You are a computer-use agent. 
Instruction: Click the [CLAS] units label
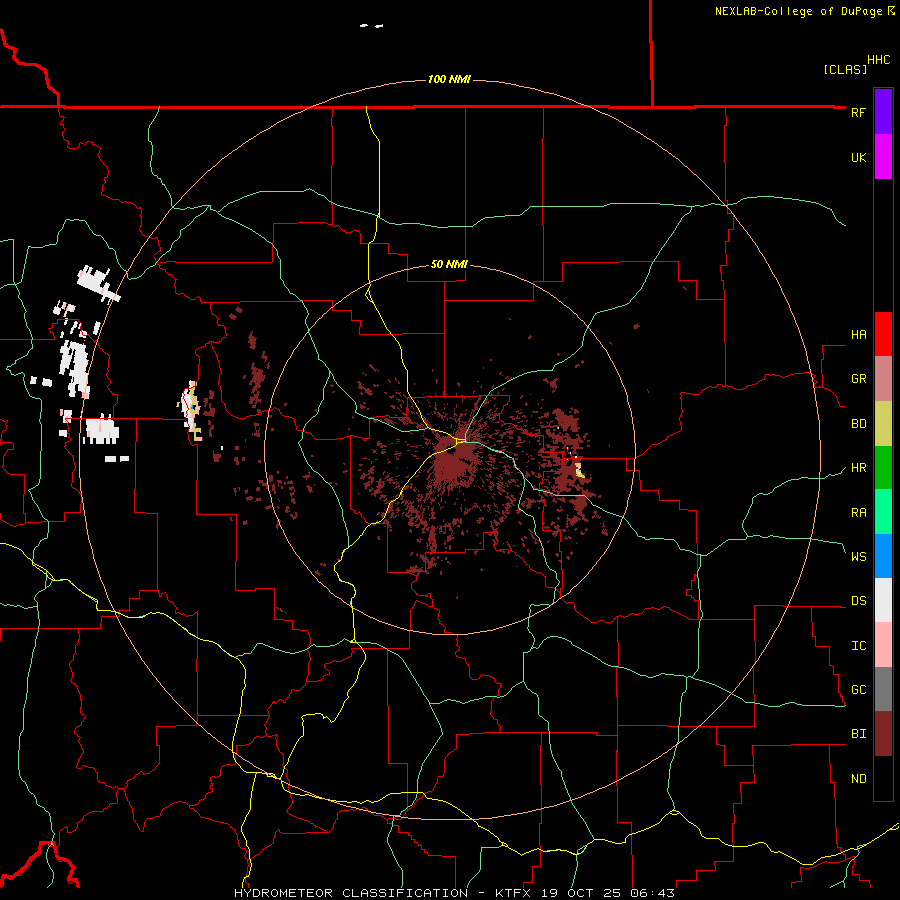point(844,69)
